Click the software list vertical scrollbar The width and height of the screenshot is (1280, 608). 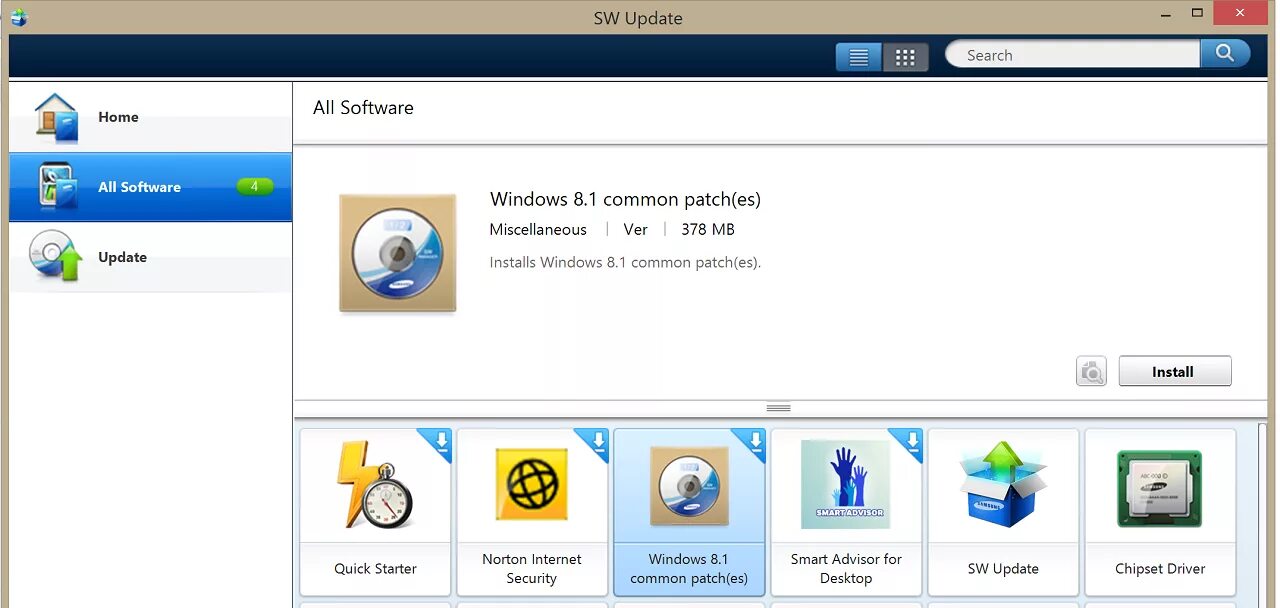click(1262, 514)
